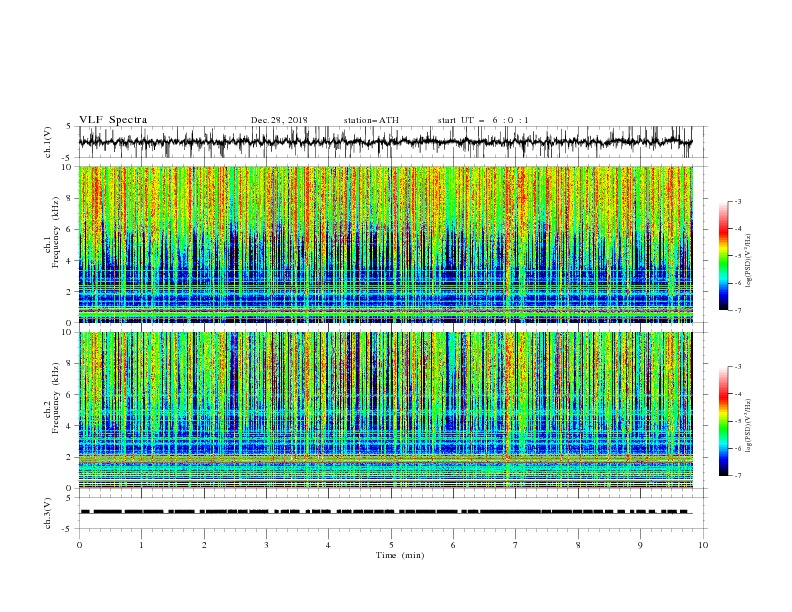
Task: Click the time axis tick label '7'
Action: [516, 545]
